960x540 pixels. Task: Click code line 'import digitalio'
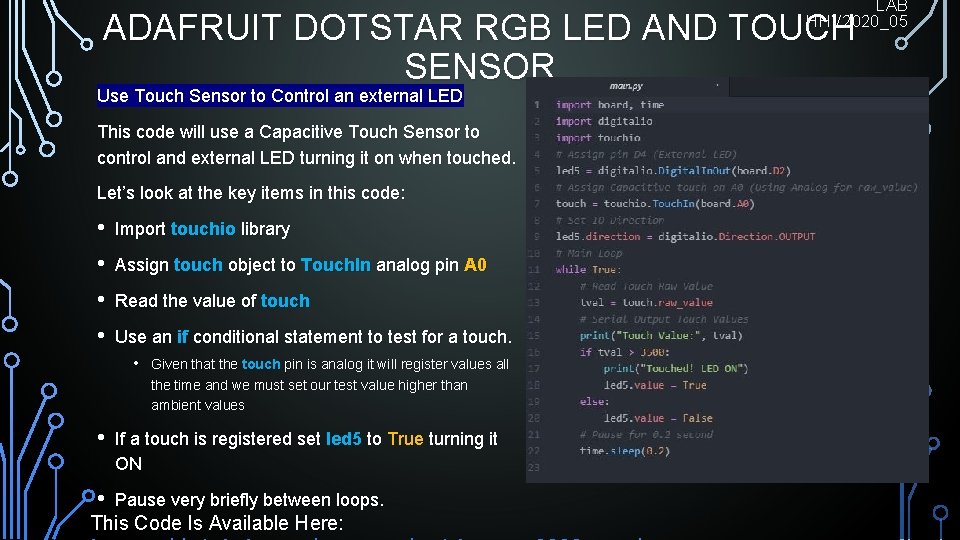click(604, 122)
